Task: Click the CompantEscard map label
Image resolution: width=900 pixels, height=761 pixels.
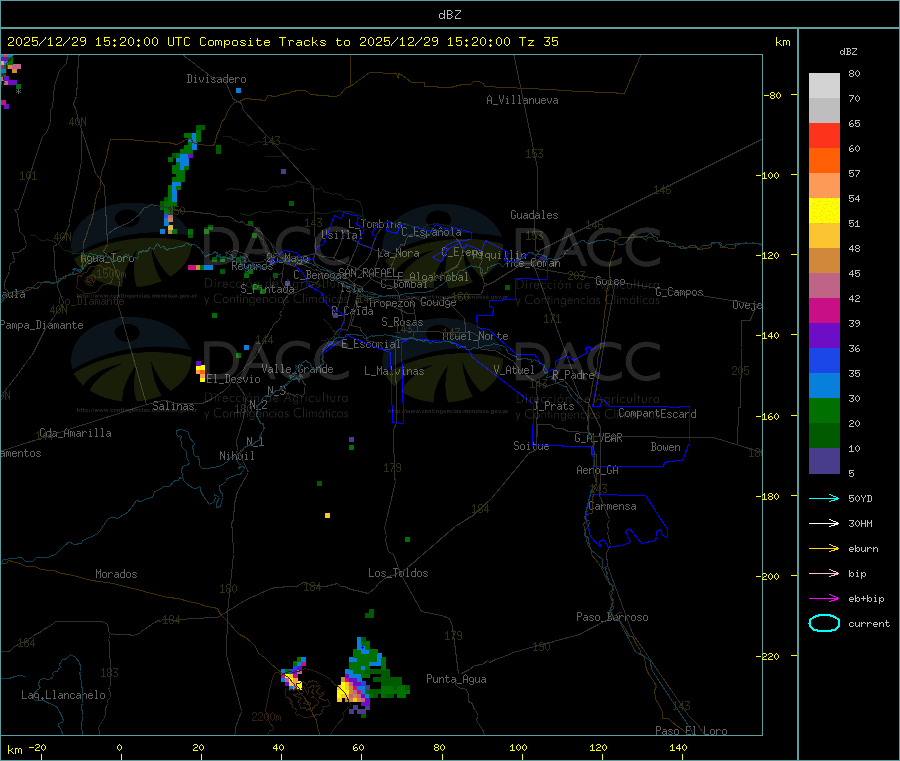Action: tap(657, 414)
